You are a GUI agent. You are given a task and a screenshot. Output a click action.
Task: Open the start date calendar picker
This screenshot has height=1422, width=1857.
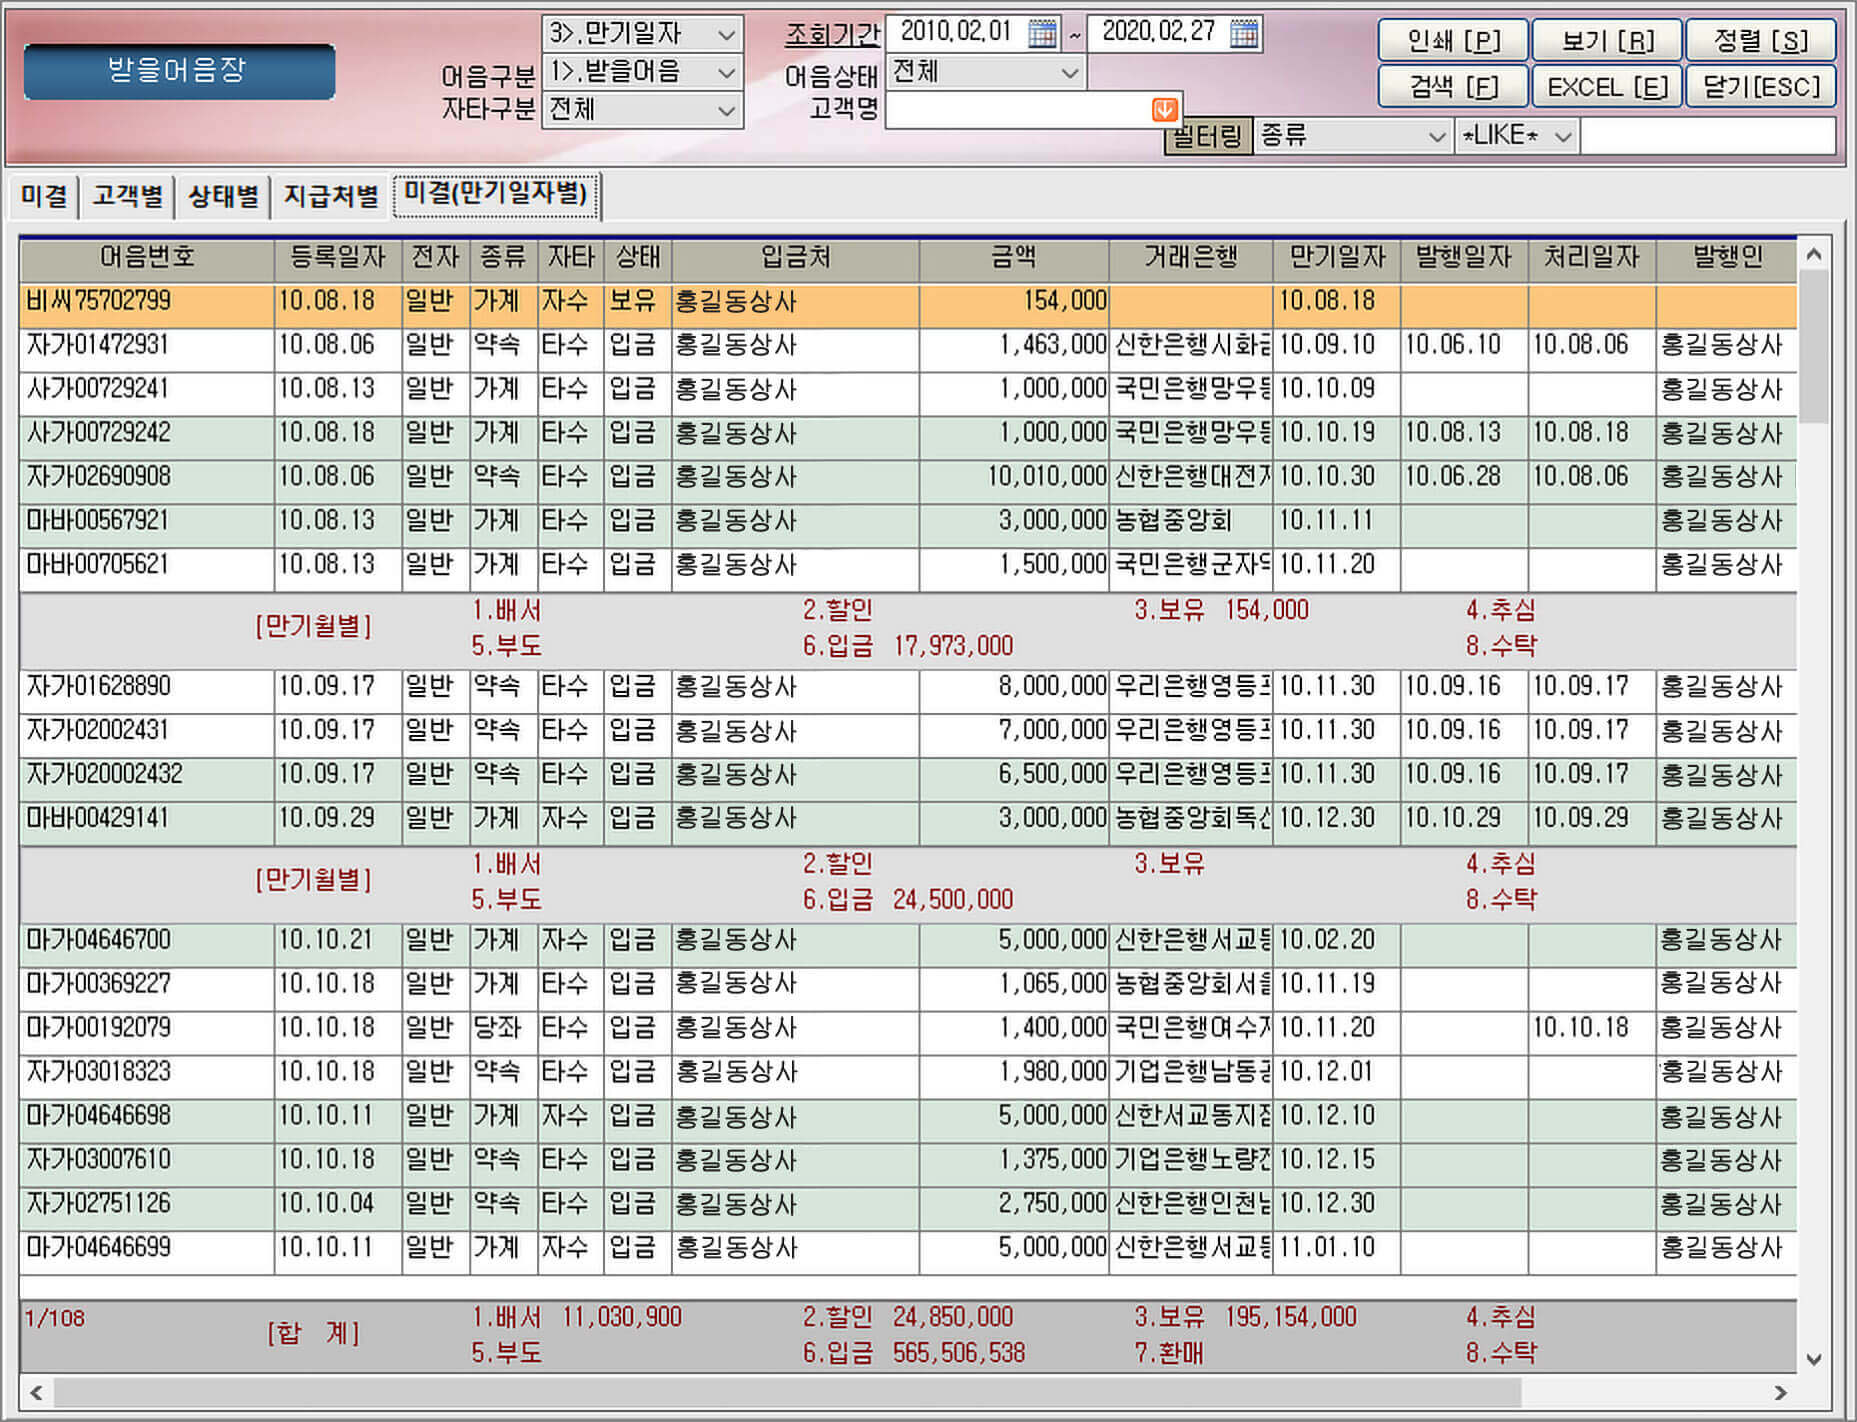click(1042, 33)
